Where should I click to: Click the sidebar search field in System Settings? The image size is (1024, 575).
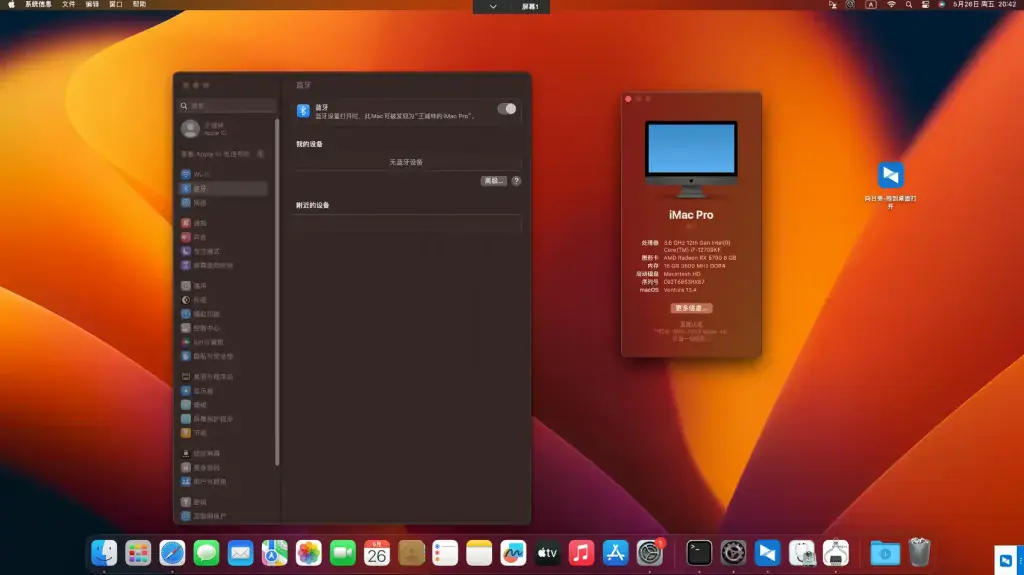[x=227, y=105]
